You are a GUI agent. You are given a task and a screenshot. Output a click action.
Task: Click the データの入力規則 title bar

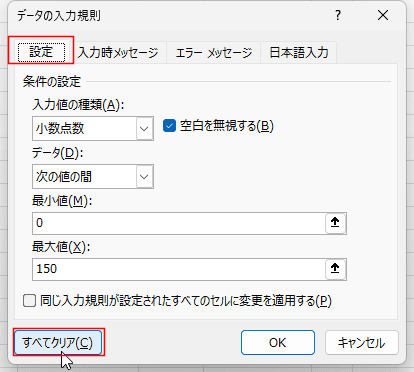click(167, 15)
